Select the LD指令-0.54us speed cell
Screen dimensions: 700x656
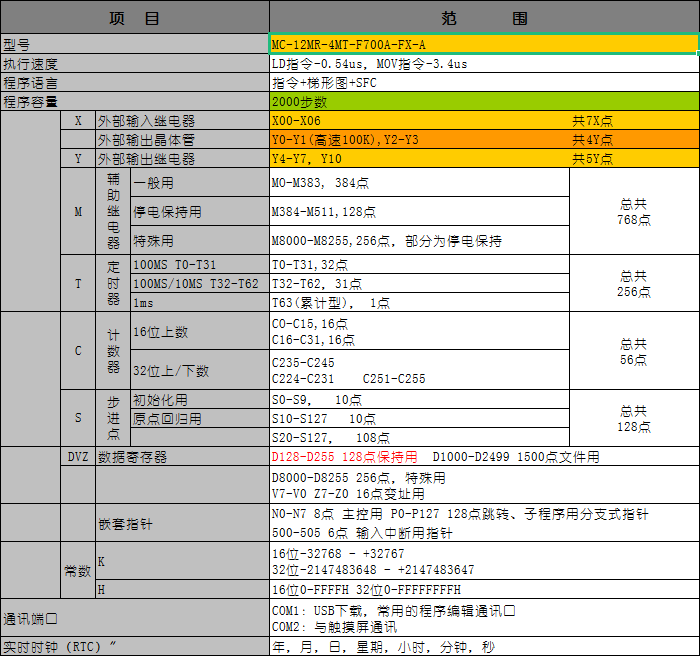(x=483, y=64)
